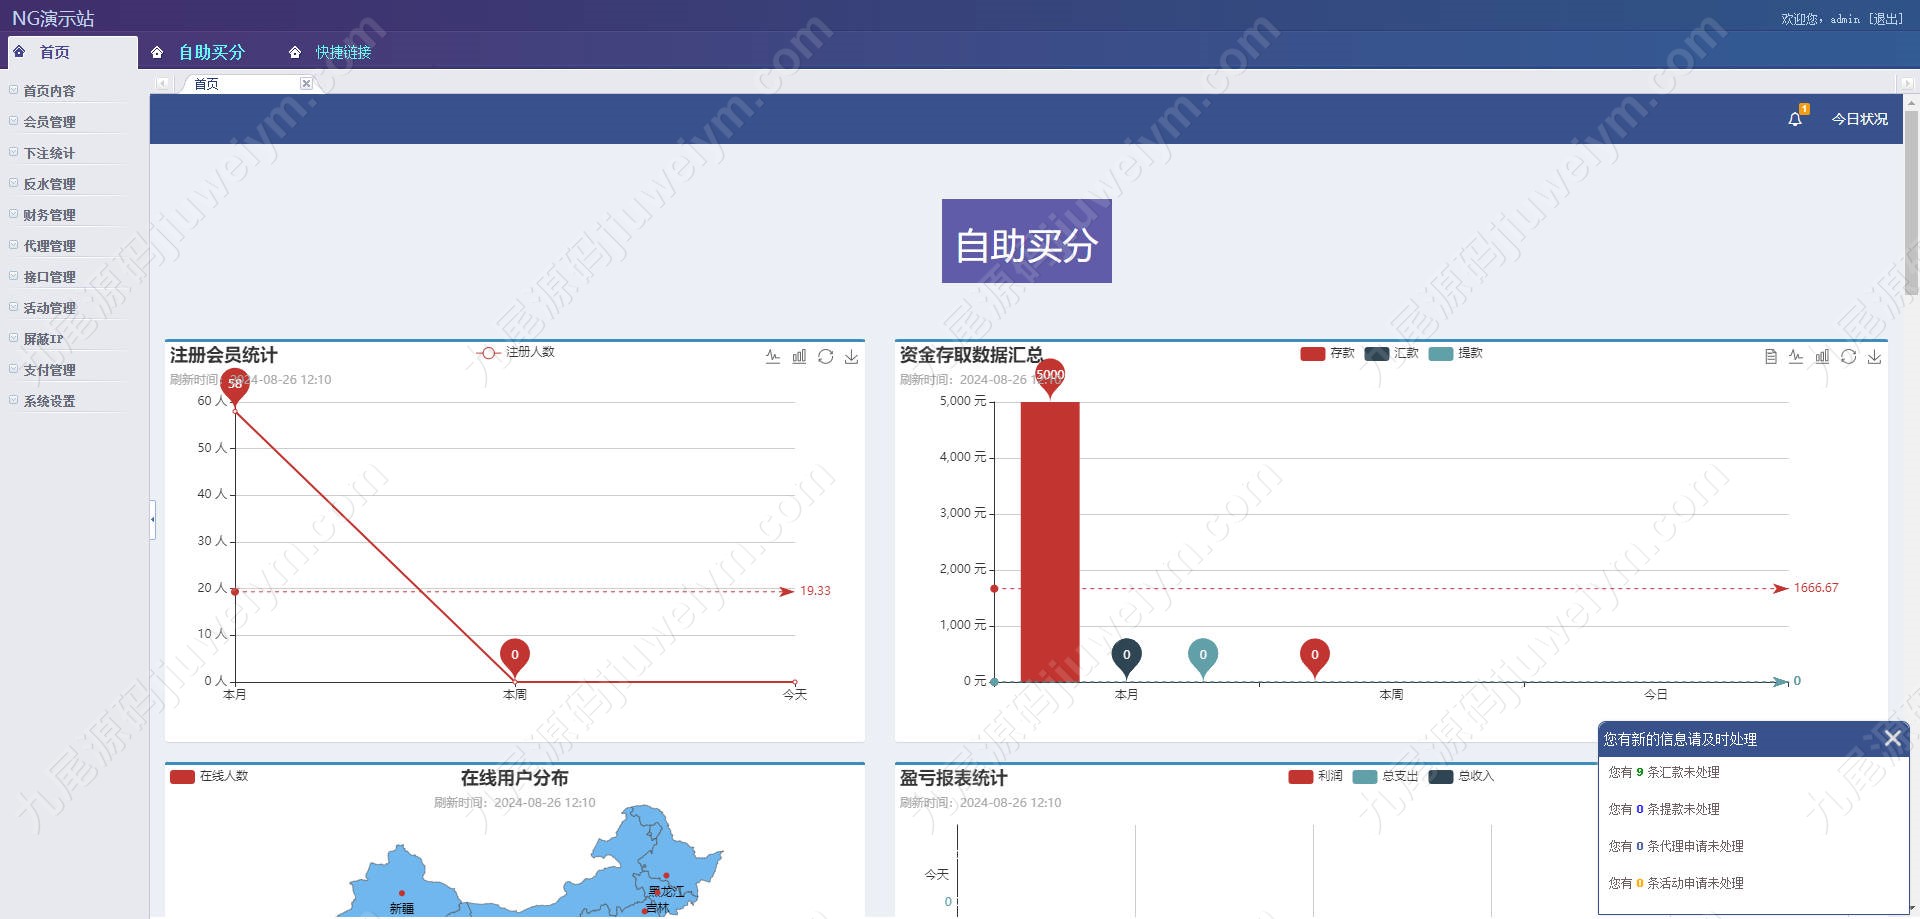The height and width of the screenshot is (919, 1920).
Task: Refresh the funds deposit chart
Action: click(1848, 356)
